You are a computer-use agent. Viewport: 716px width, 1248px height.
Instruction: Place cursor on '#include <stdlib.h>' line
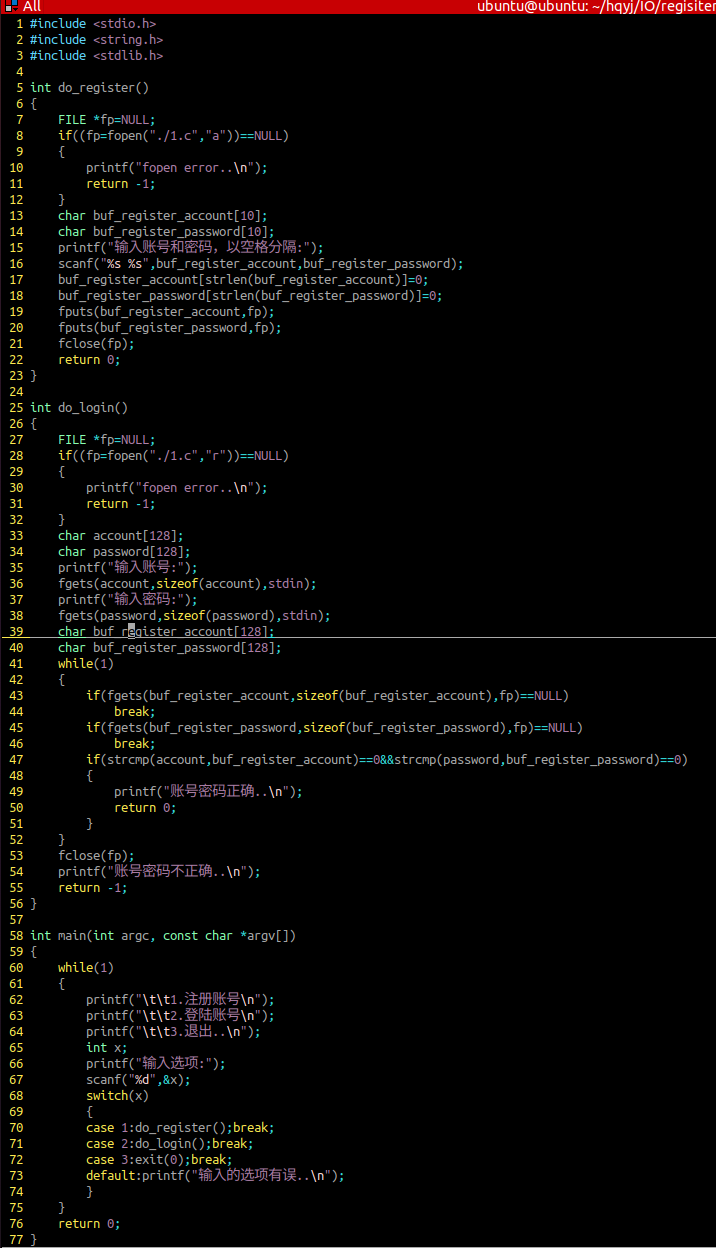click(96, 56)
